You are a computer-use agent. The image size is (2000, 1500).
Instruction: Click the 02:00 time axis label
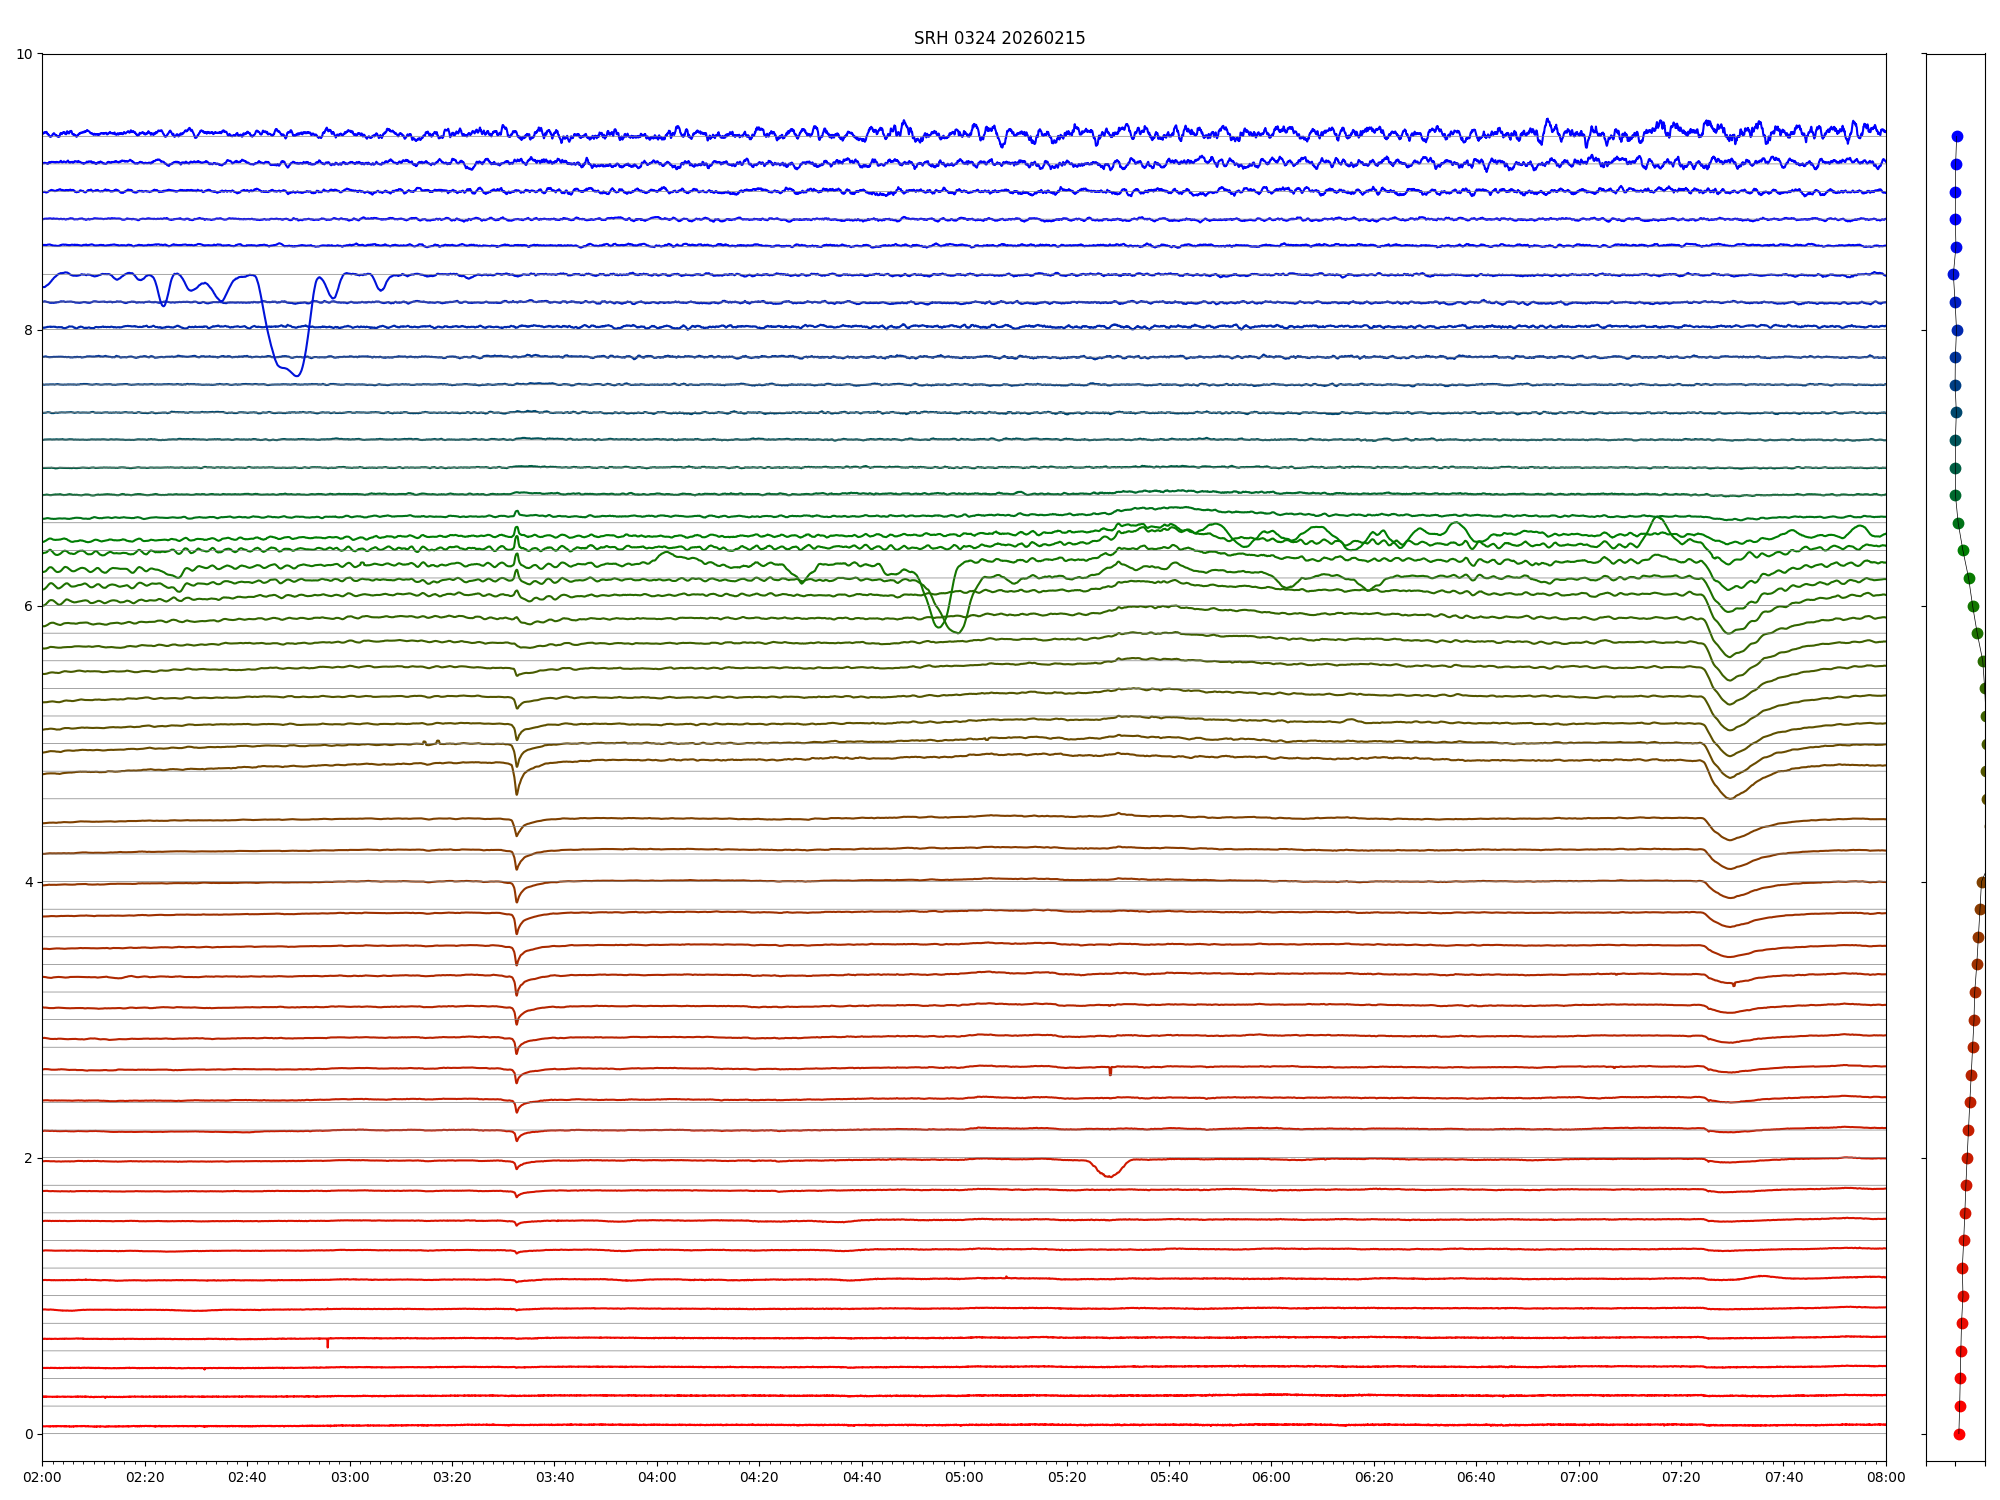pos(42,1477)
